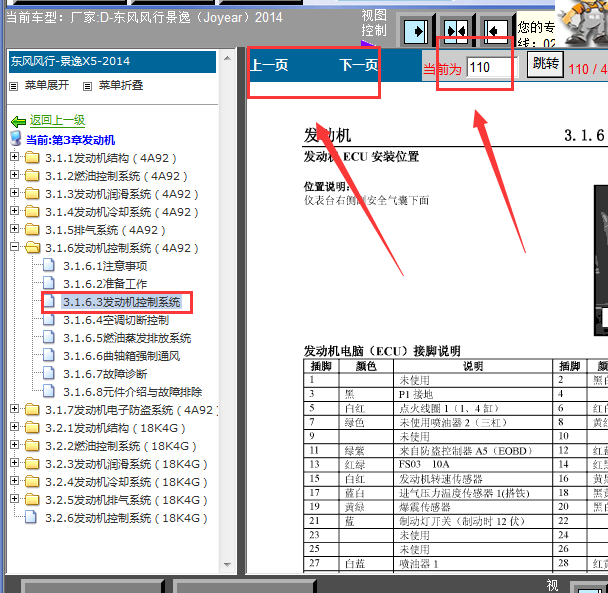Expand the 3.1.5排气系统 node
The height and width of the screenshot is (593, 608).
[x=14, y=228]
